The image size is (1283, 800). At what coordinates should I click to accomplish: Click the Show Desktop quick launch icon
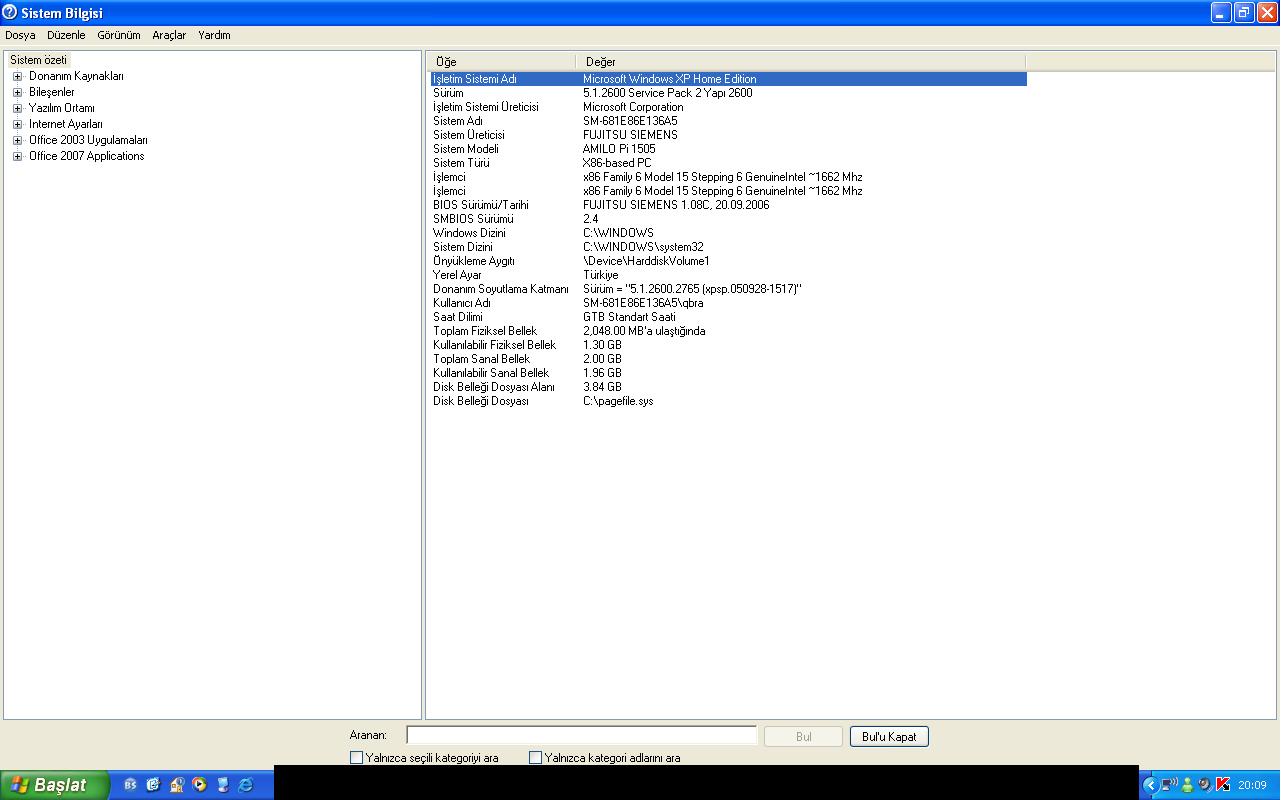[223, 785]
